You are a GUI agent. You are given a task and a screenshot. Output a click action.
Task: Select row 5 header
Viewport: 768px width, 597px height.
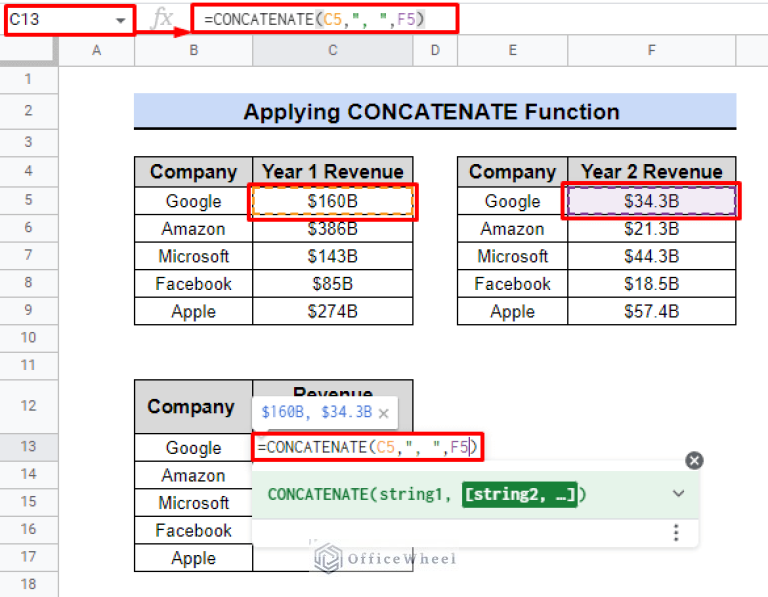(x=28, y=200)
